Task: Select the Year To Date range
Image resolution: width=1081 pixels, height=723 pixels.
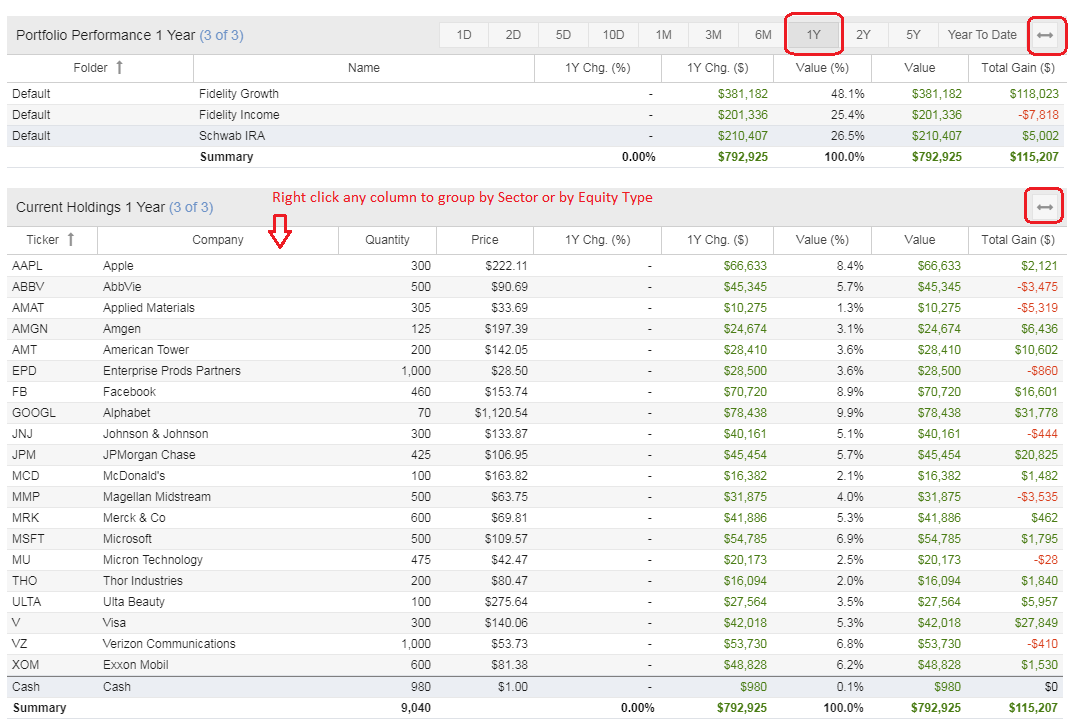Action: (x=981, y=35)
